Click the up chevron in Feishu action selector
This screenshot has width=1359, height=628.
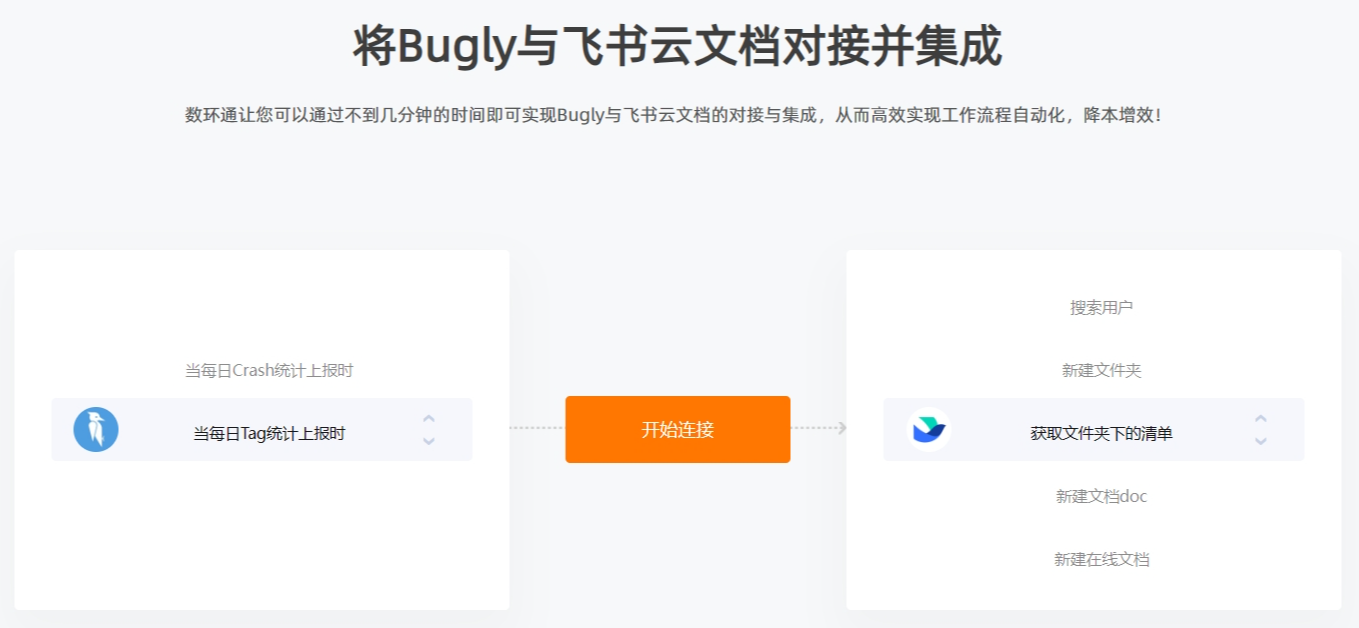1261,419
